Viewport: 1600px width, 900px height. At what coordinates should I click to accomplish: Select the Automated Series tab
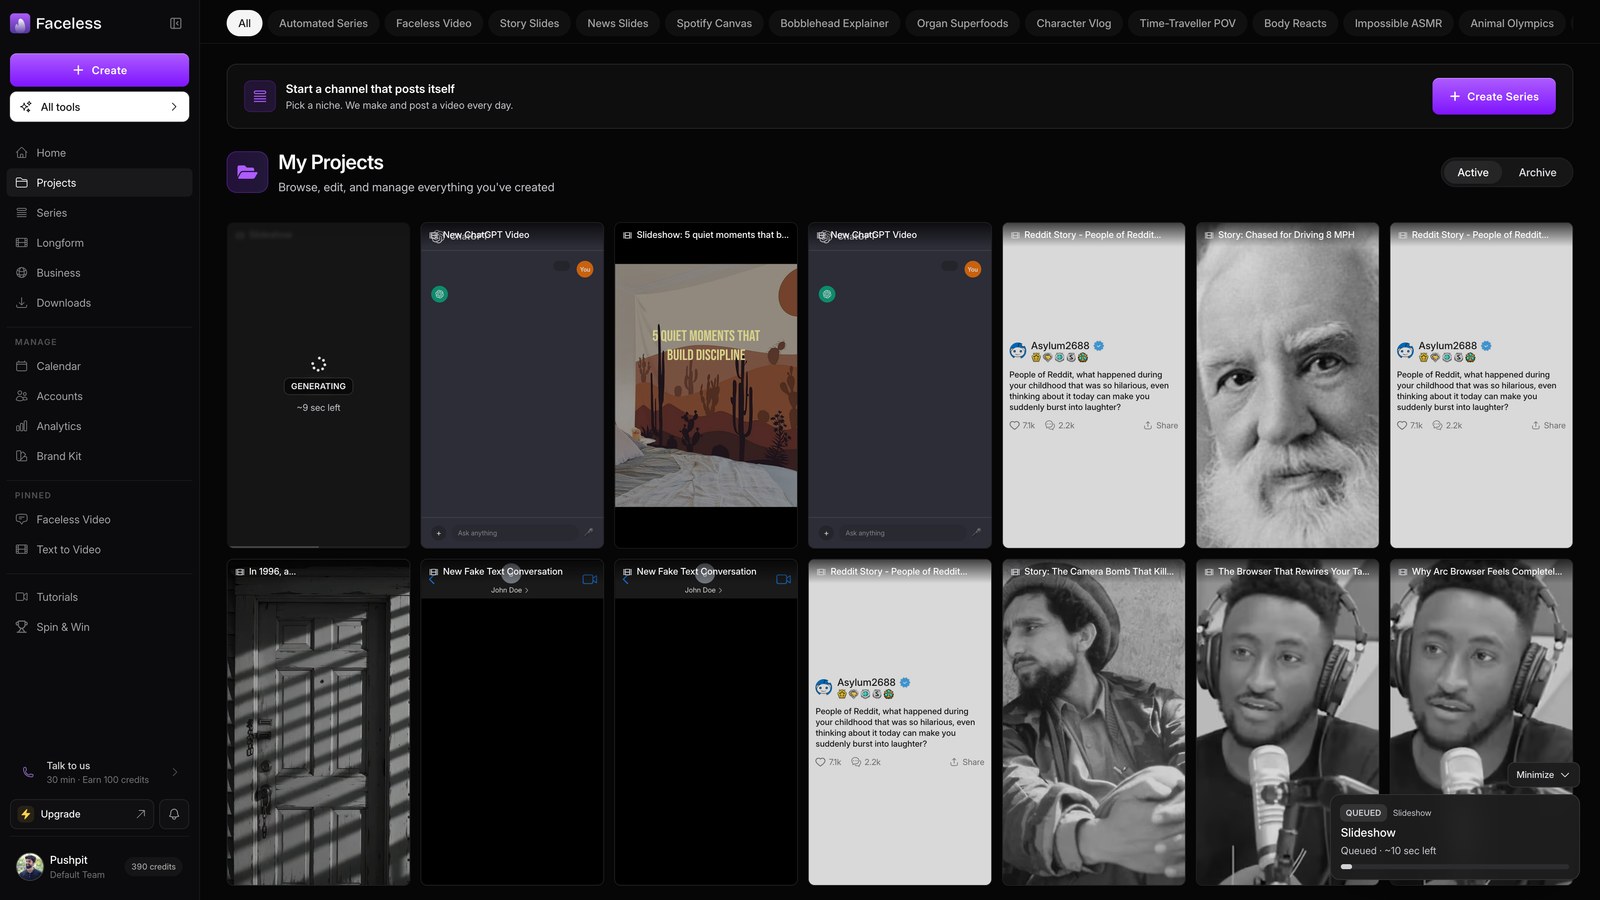click(x=323, y=23)
